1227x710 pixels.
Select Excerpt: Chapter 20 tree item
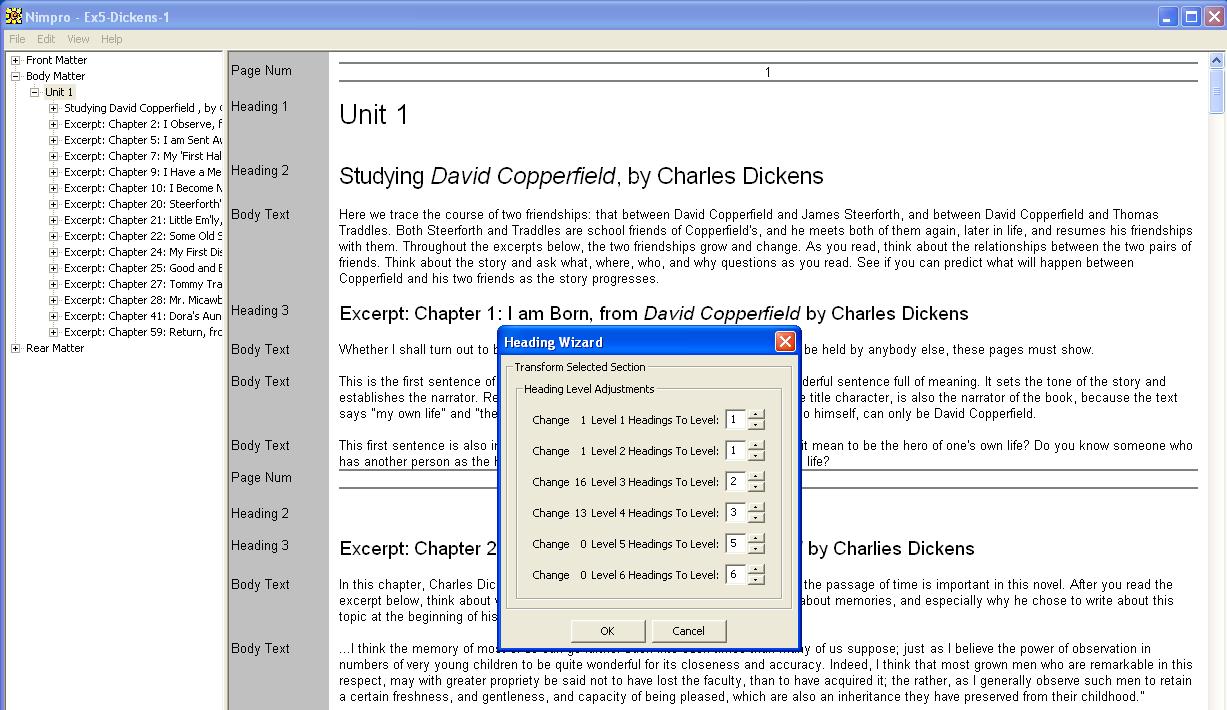(143, 204)
